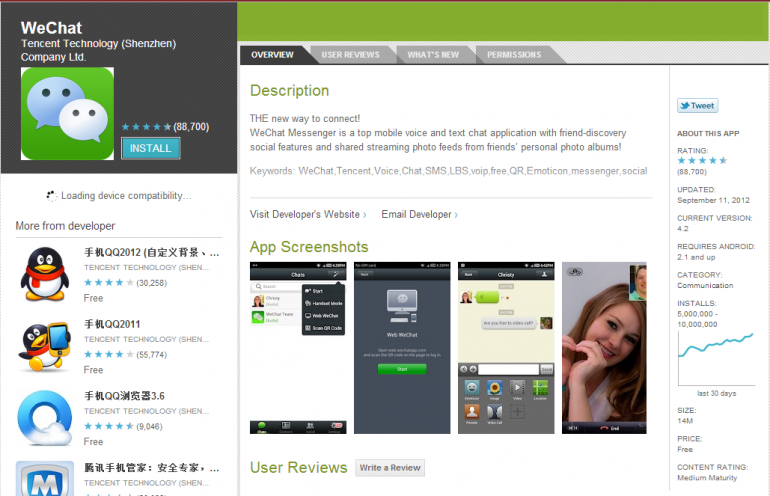Select the Permissions tab

coord(514,55)
